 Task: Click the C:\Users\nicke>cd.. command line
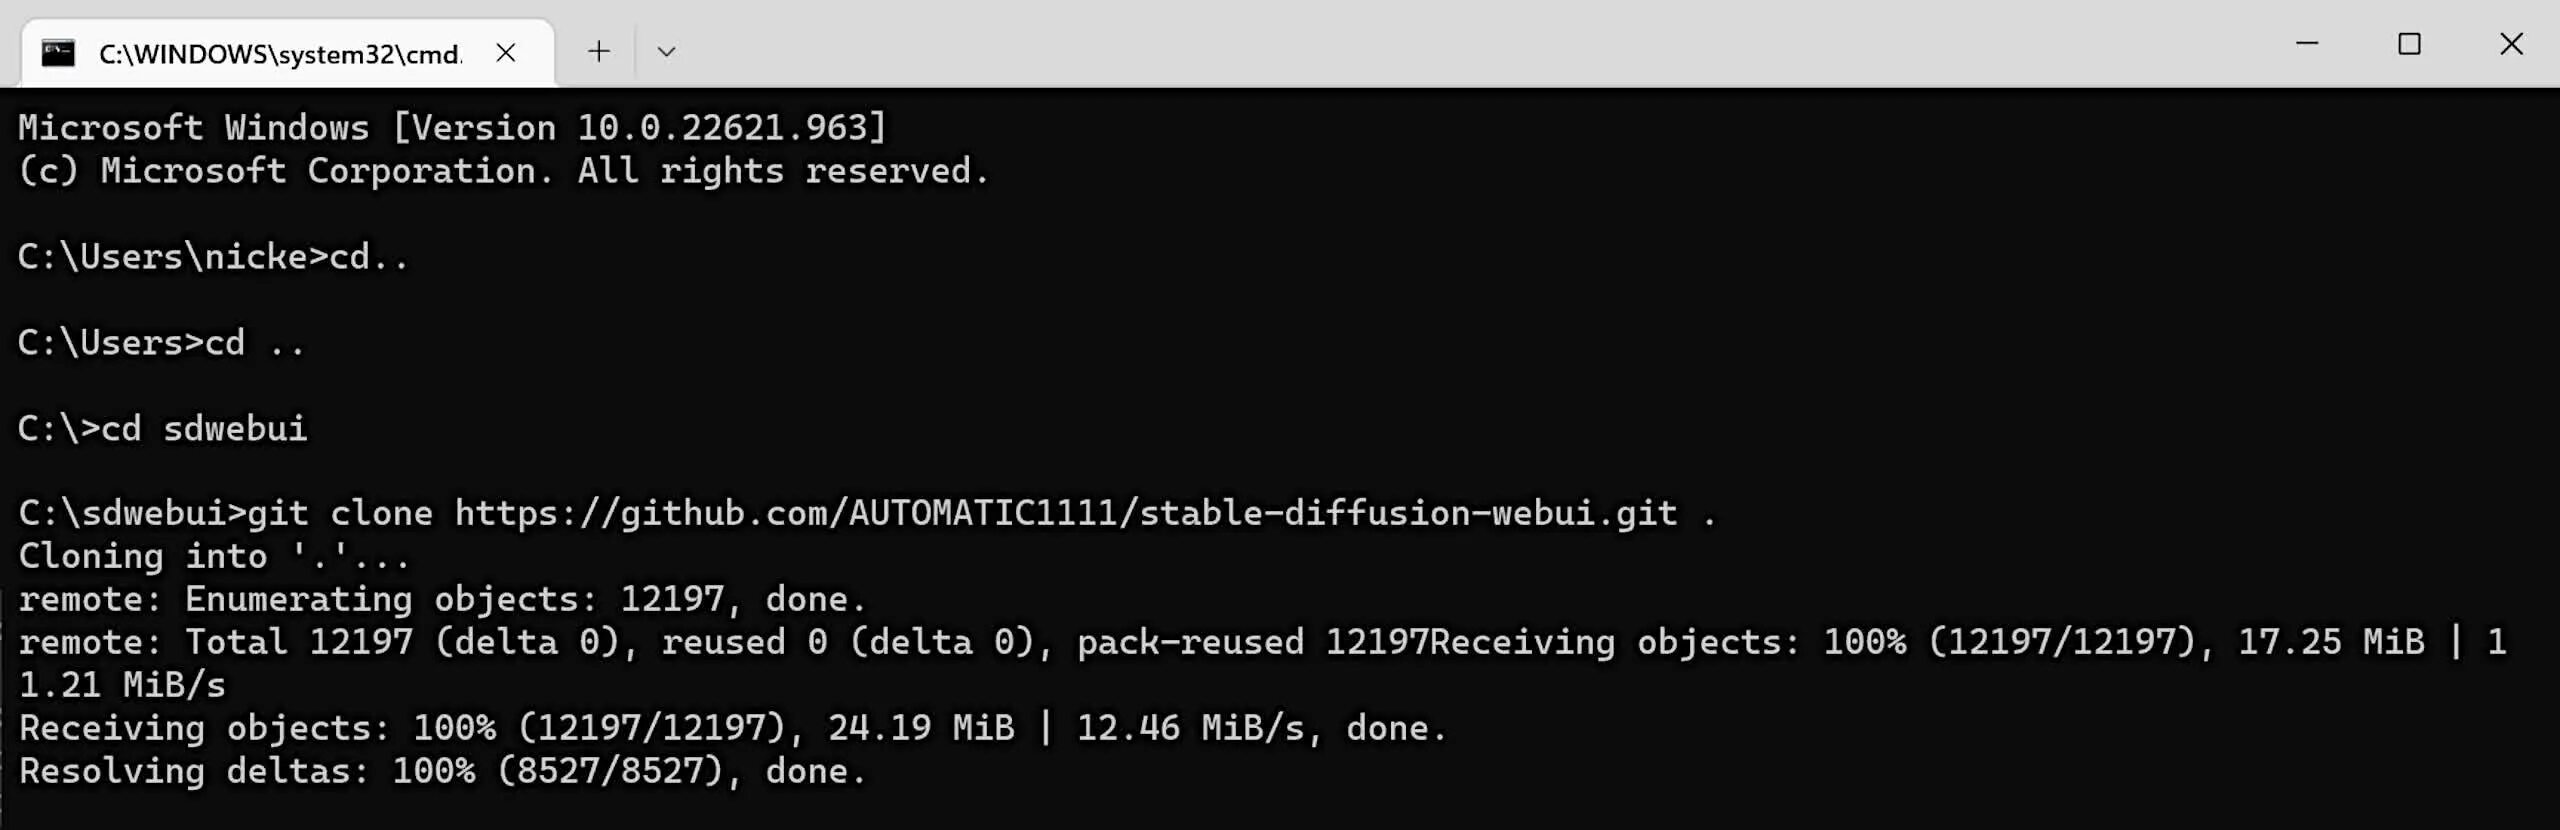213,257
